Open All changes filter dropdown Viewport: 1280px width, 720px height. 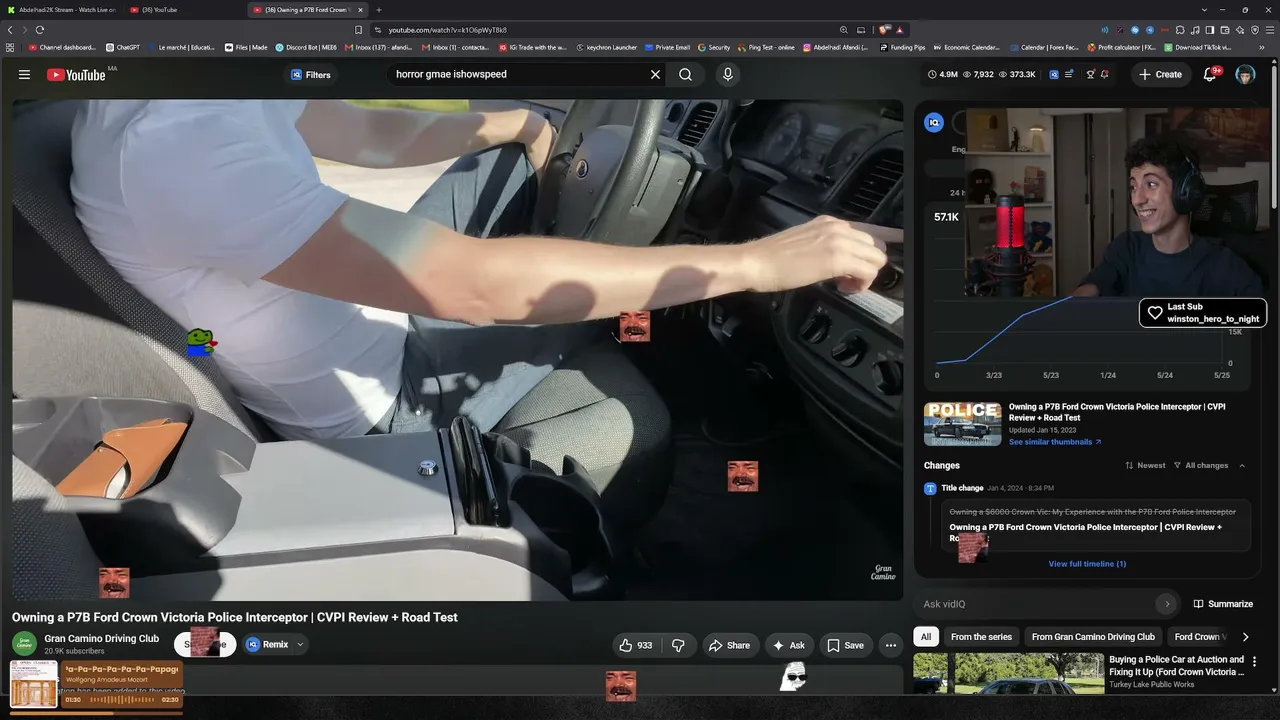(1201, 466)
